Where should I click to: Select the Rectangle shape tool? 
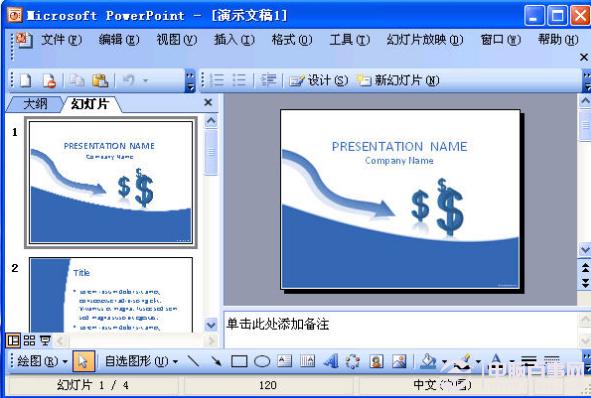[239, 361]
